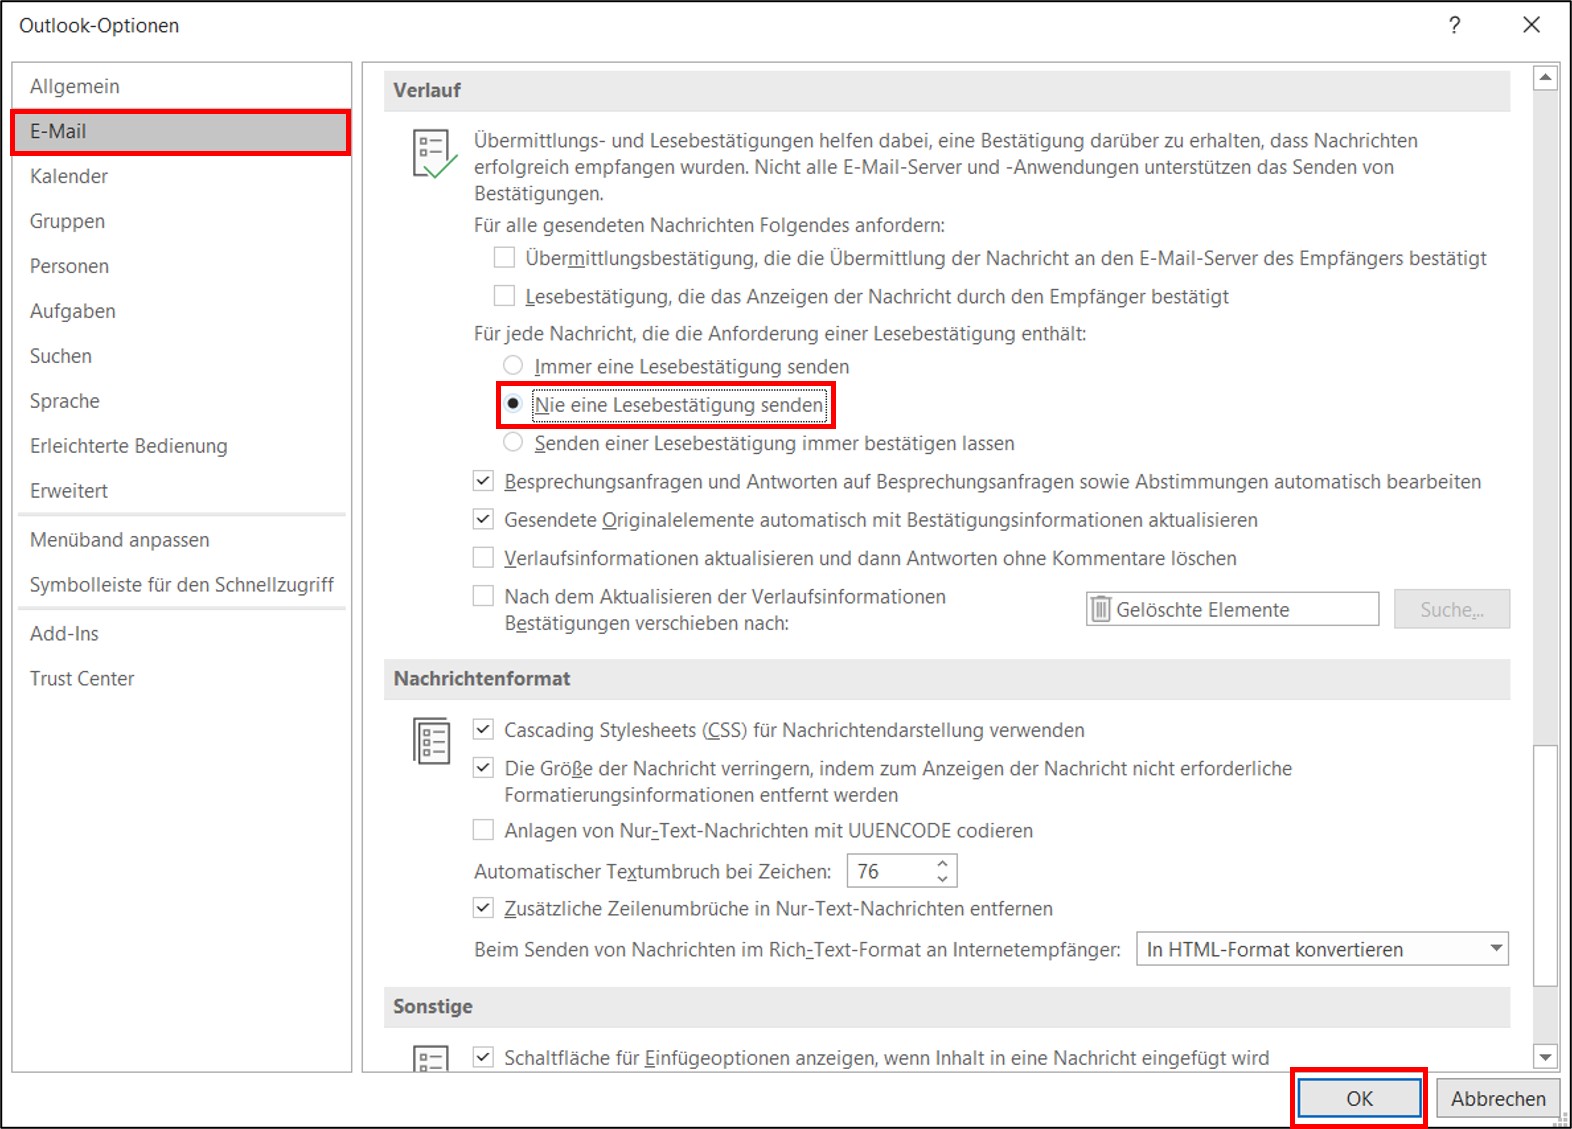The image size is (1572, 1129).
Task: Enable Nach dem Aktualisieren der Verlaufsinformationen checkbox
Action: pyautogui.click(x=483, y=596)
